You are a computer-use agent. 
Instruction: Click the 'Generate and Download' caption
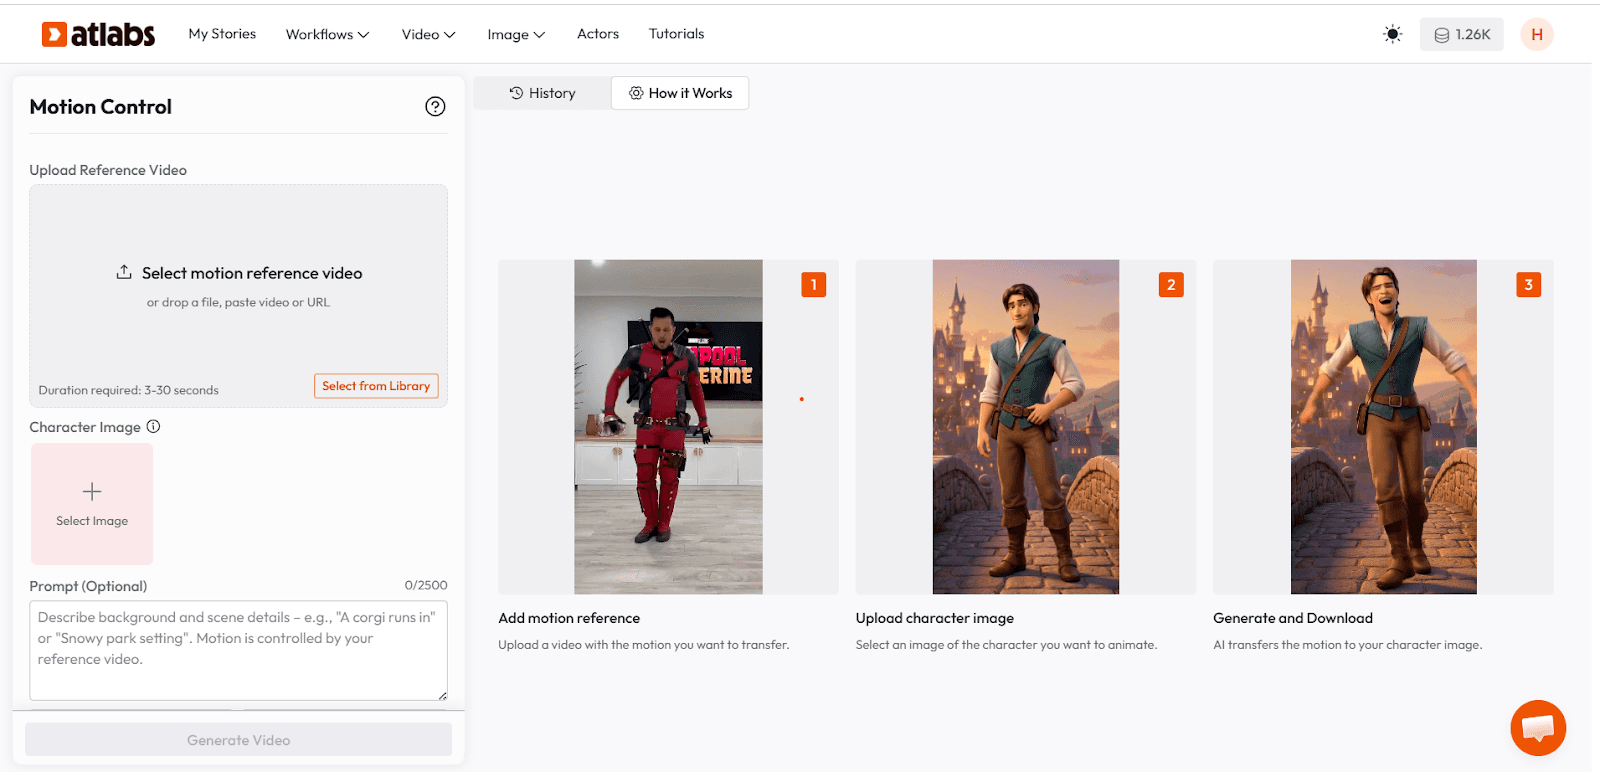tap(1293, 618)
